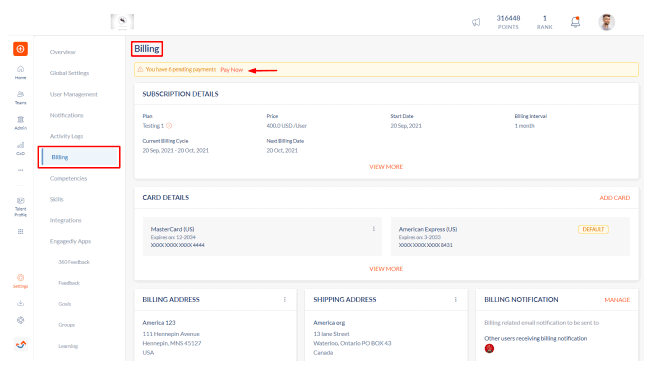Open Activity Logs

coord(67,136)
